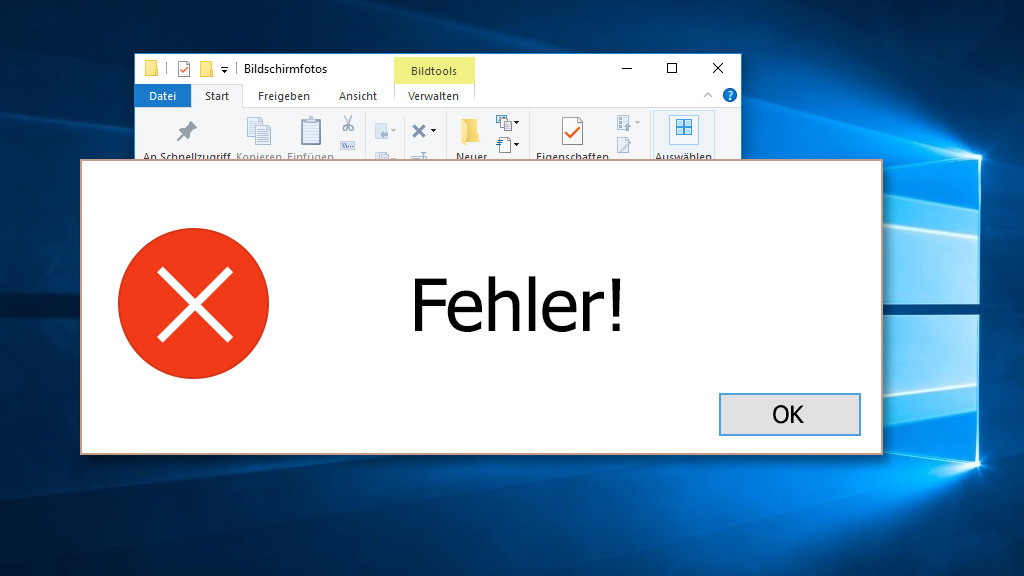
Task: Click the Kopieren icon in ribbon
Action: tap(259, 131)
